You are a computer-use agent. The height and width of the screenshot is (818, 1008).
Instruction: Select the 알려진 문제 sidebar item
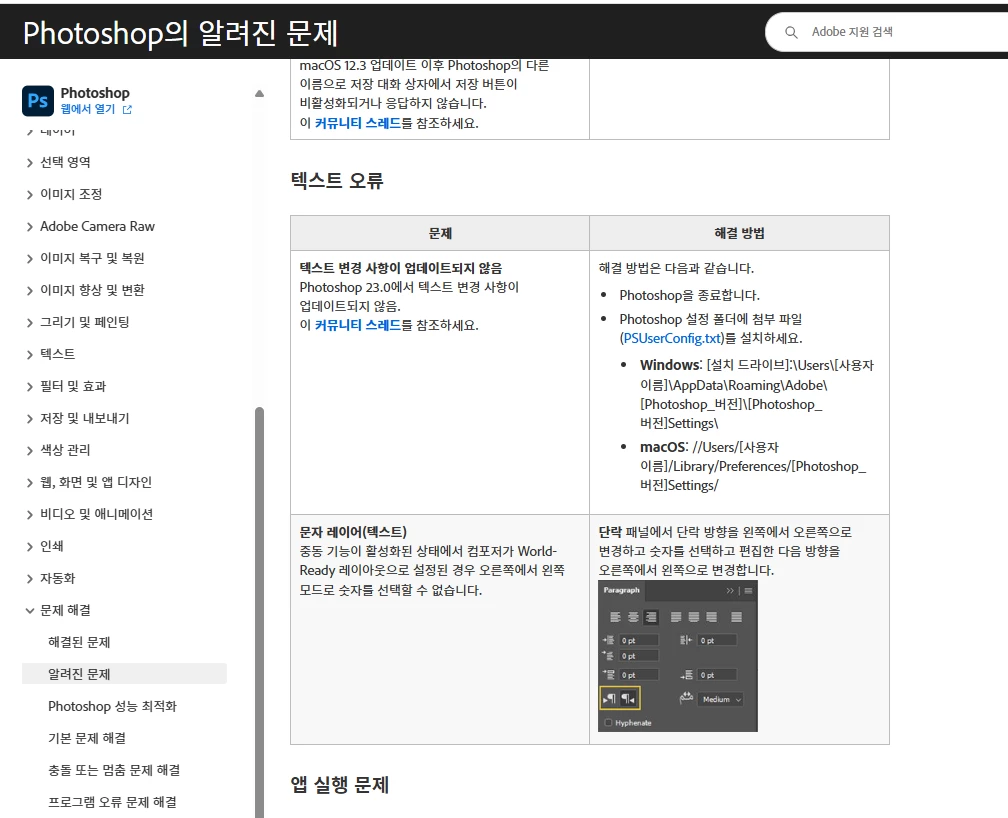[x=124, y=674]
